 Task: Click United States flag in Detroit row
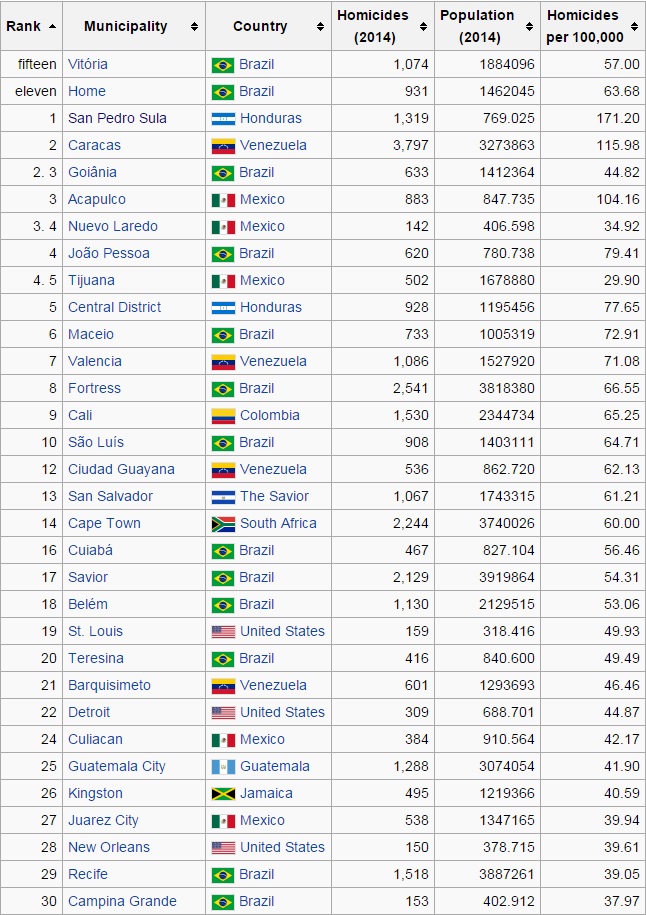pyautogui.click(x=224, y=713)
